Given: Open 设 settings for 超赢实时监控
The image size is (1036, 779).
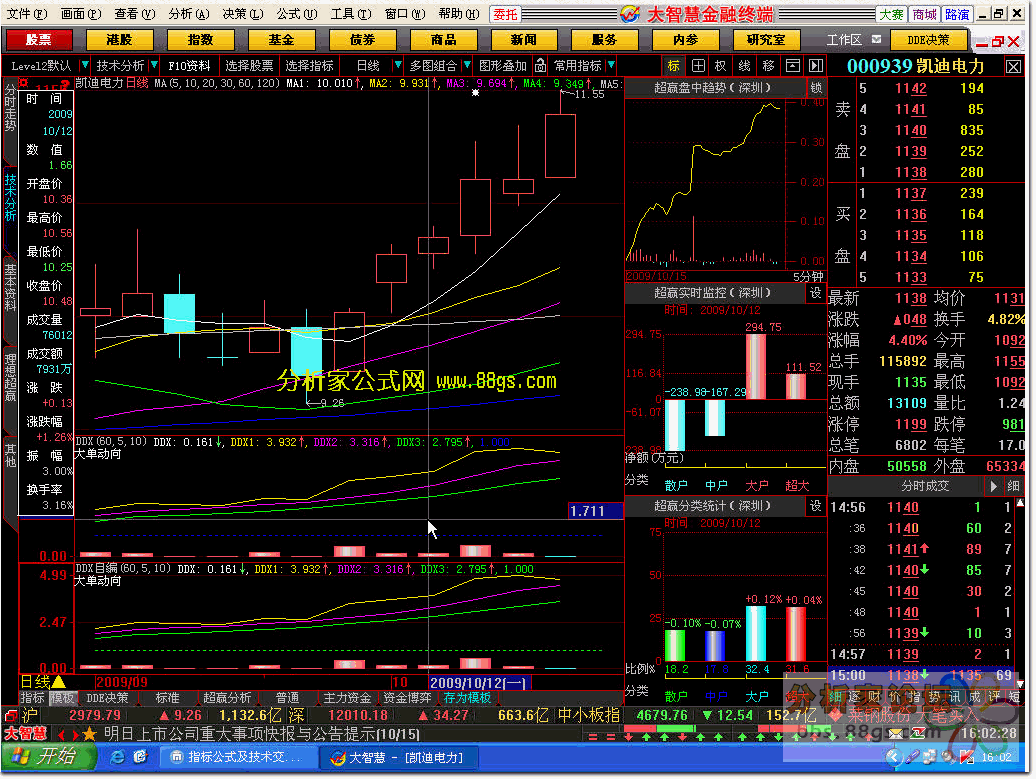Looking at the screenshot, I should [x=816, y=293].
